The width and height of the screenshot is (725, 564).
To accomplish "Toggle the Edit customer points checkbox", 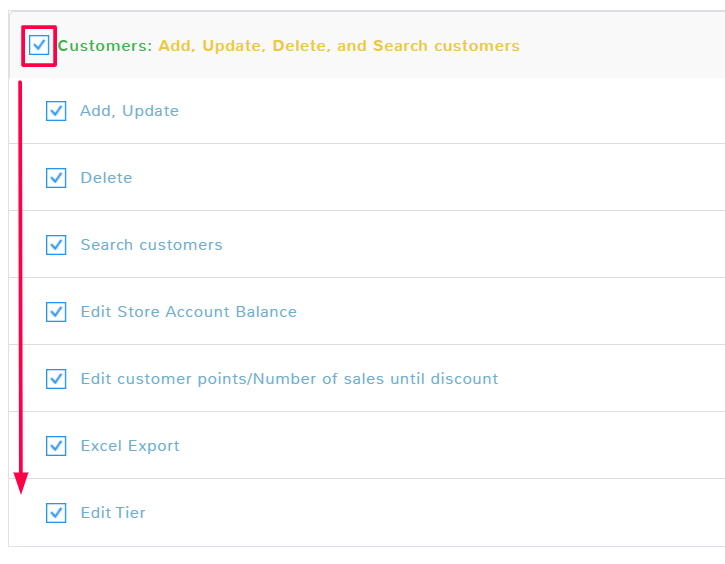I will [x=56, y=379].
